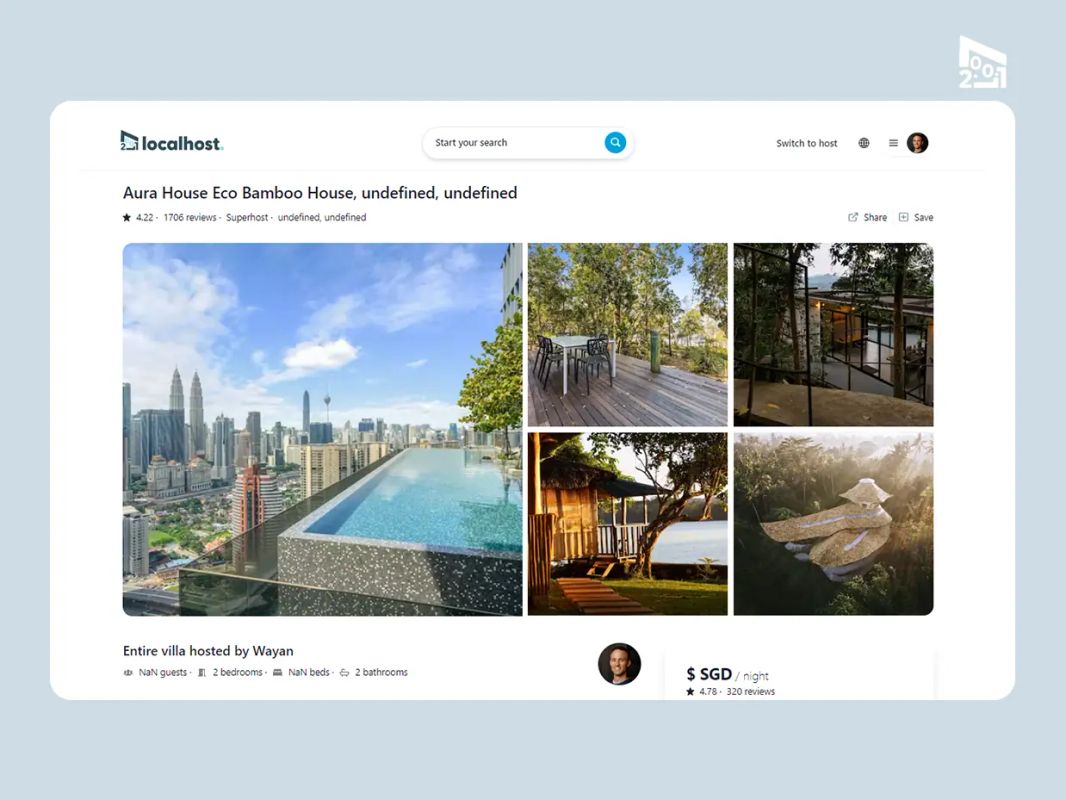Click host Wayan's profile picture
This screenshot has width=1066, height=800.
click(619, 663)
